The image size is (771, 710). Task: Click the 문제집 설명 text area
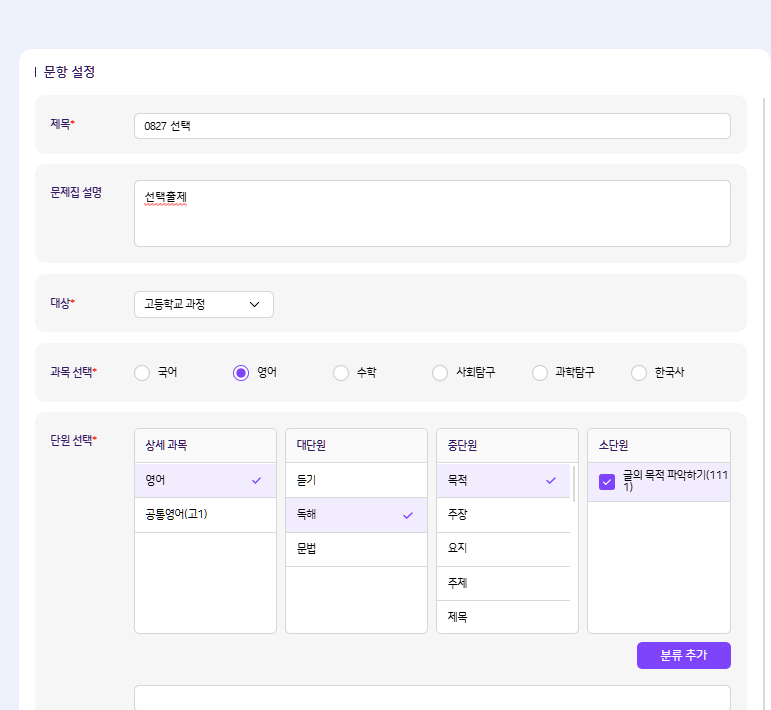(432, 213)
